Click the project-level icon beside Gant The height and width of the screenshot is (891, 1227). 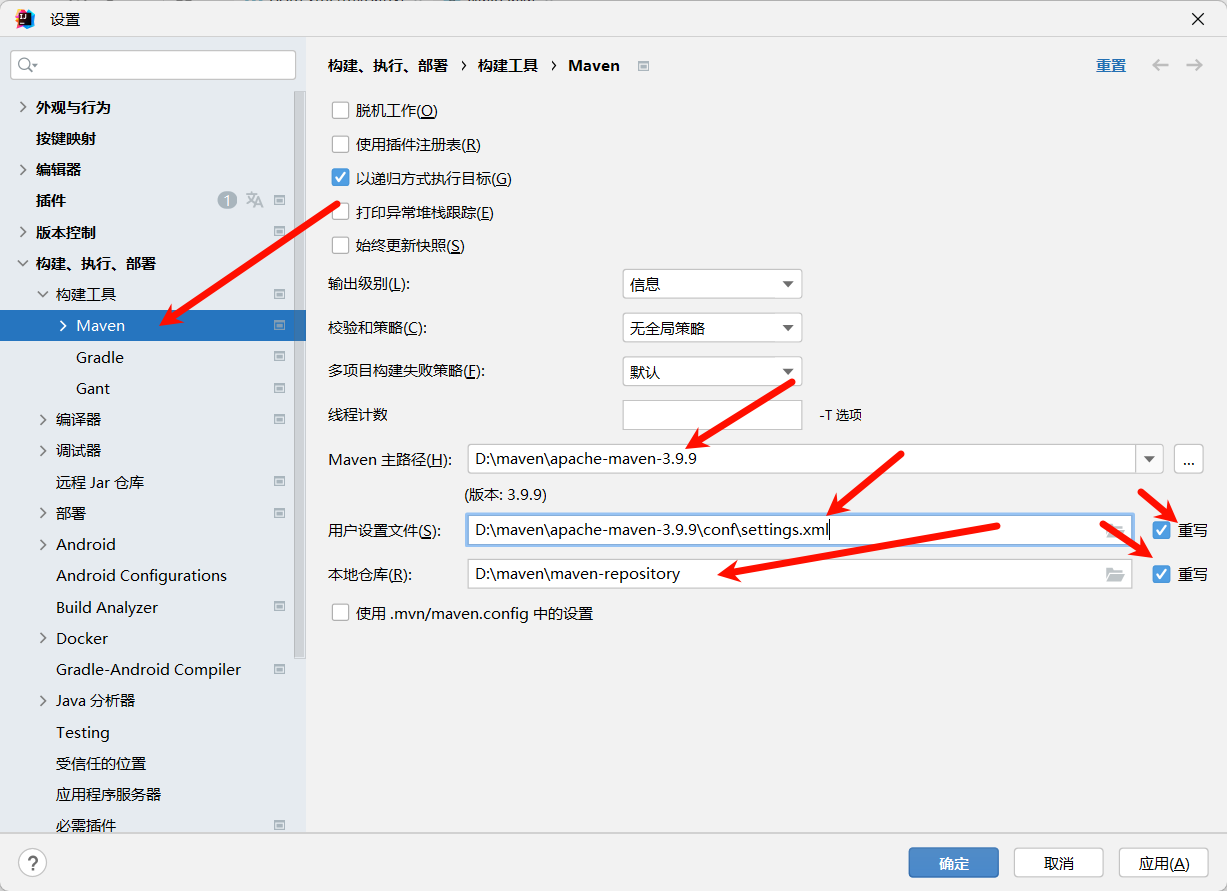(279, 388)
